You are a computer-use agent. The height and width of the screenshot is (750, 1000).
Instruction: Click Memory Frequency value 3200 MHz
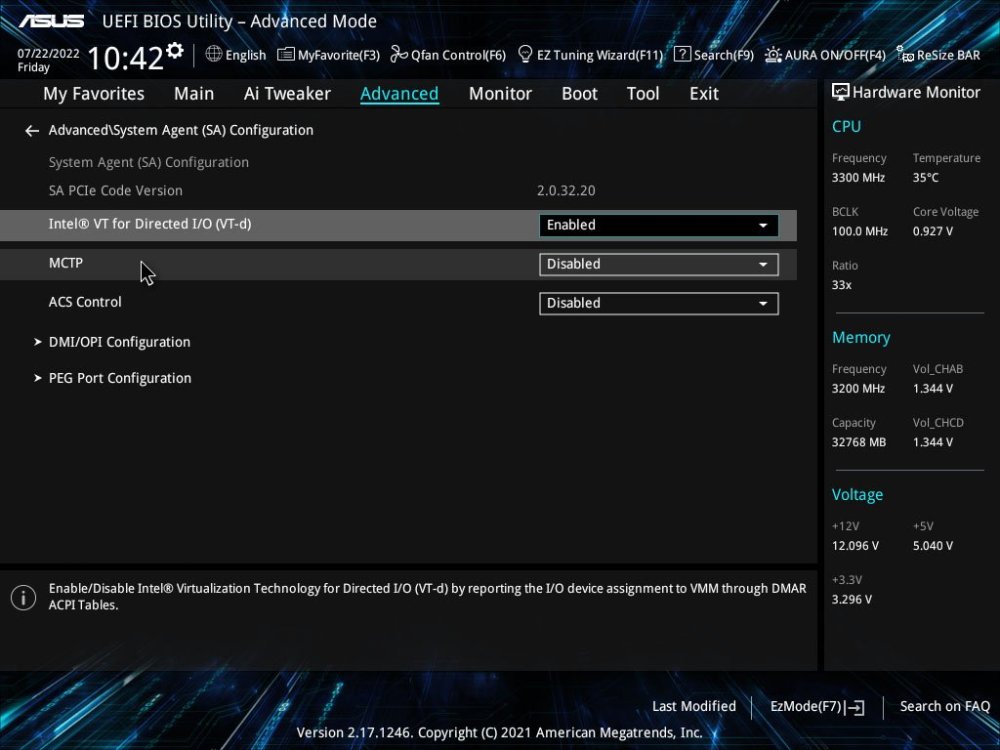pos(858,389)
